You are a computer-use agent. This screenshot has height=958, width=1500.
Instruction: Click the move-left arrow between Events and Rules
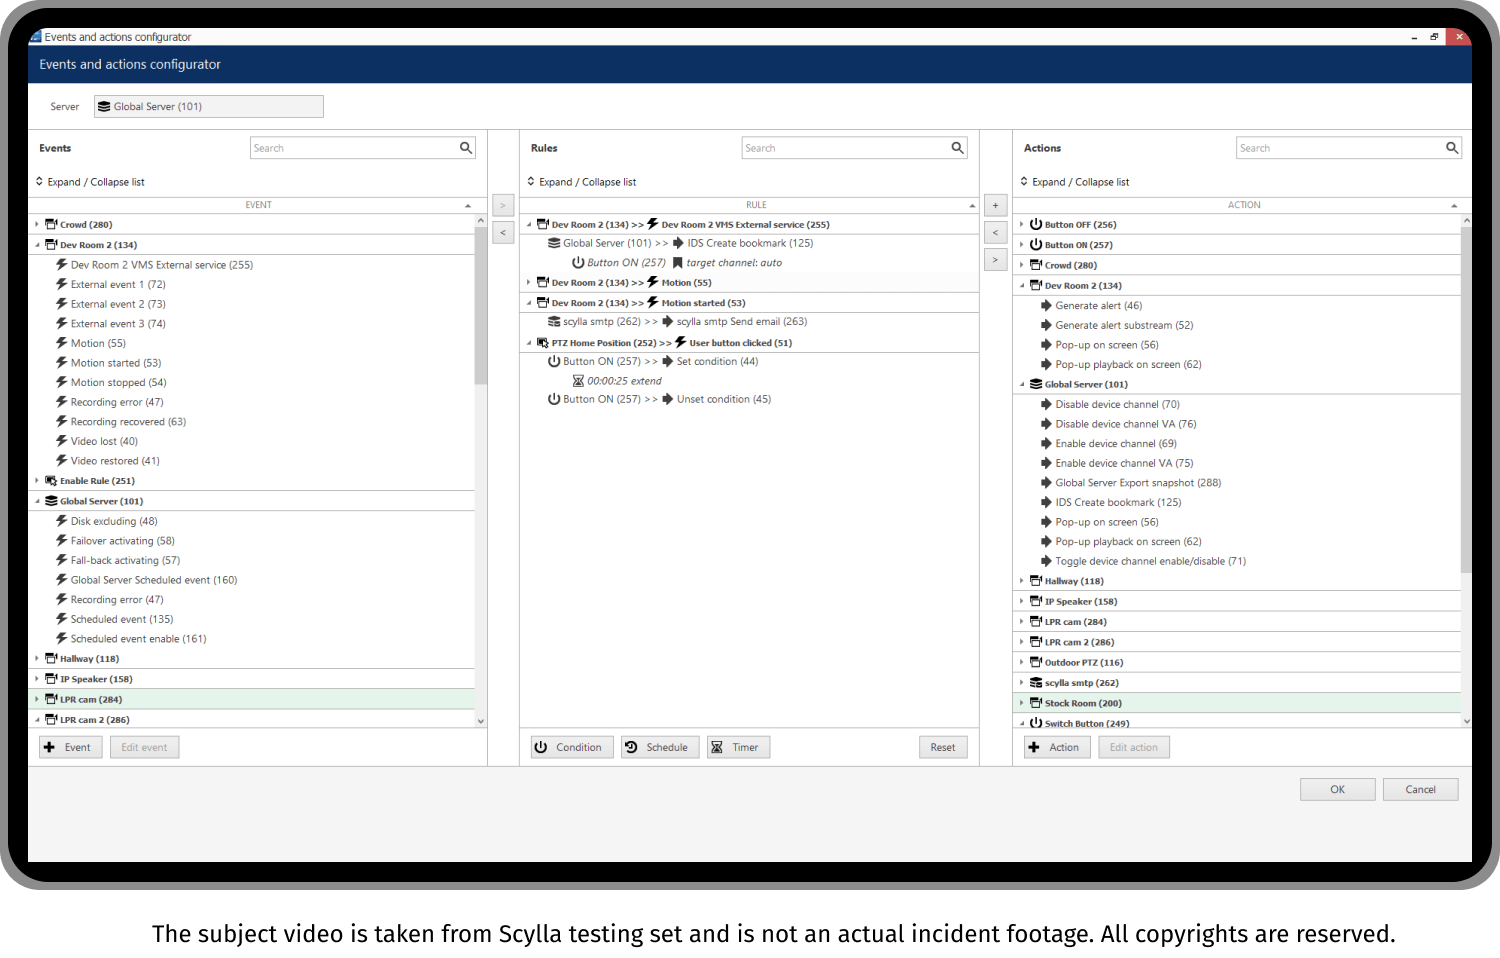(503, 232)
